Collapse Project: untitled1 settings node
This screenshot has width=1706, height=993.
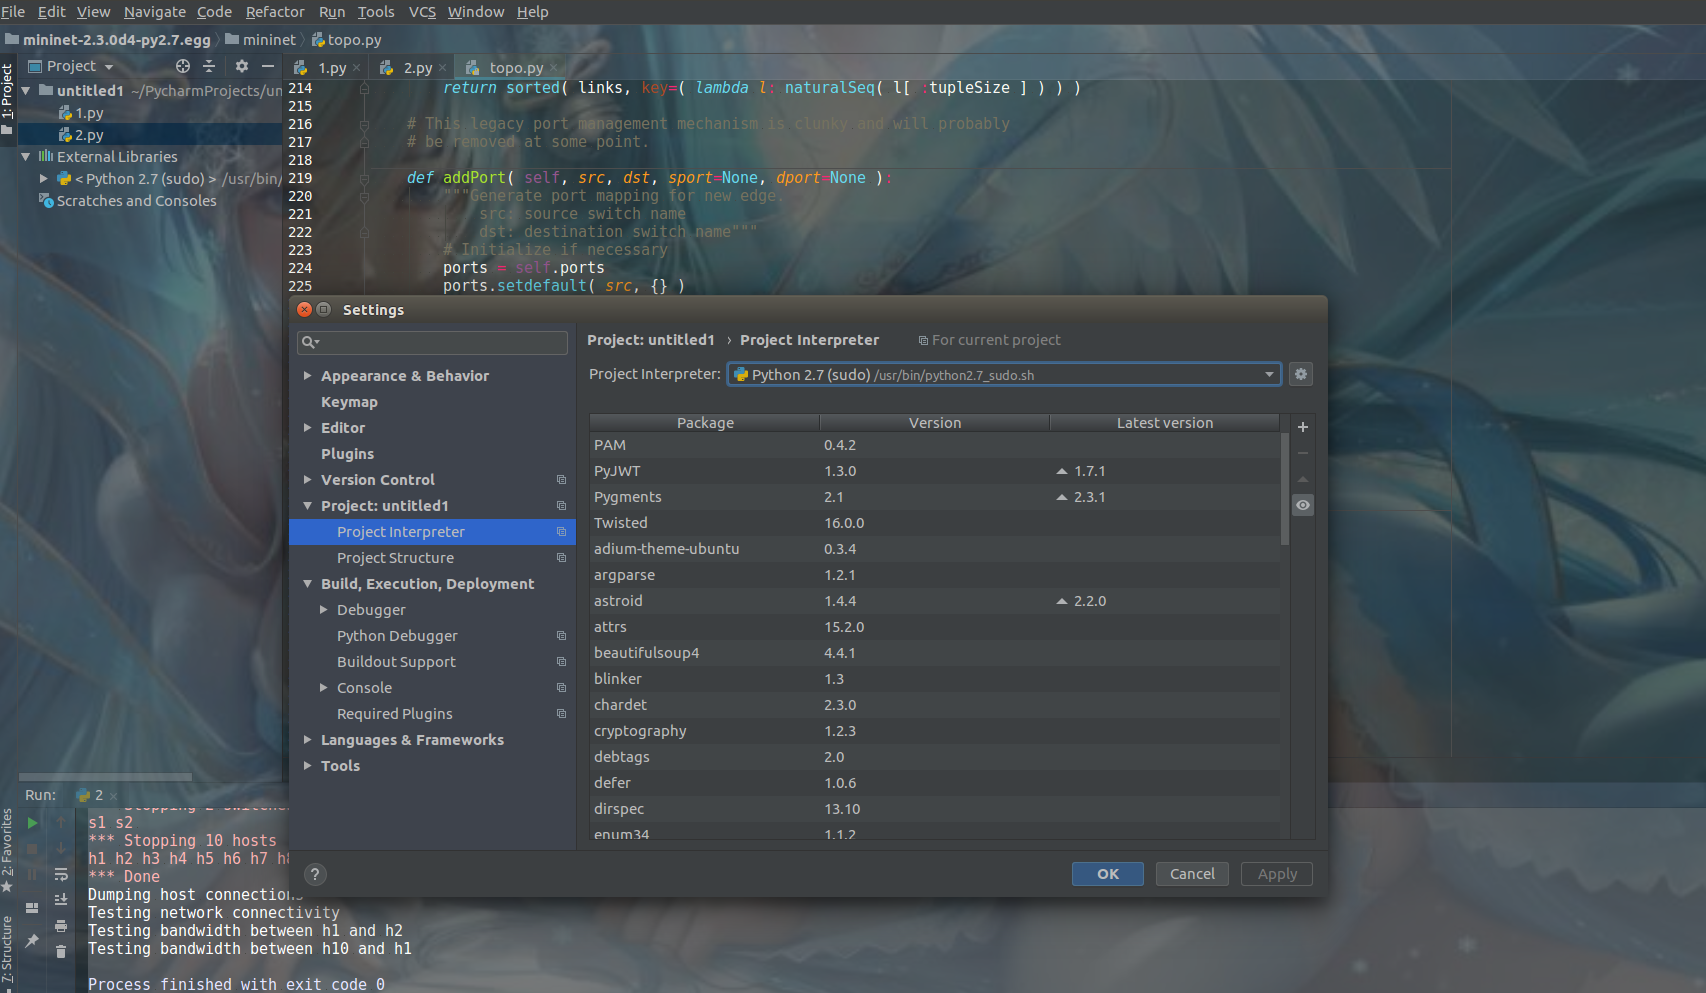pyautogui.click(x=308, y=506)
